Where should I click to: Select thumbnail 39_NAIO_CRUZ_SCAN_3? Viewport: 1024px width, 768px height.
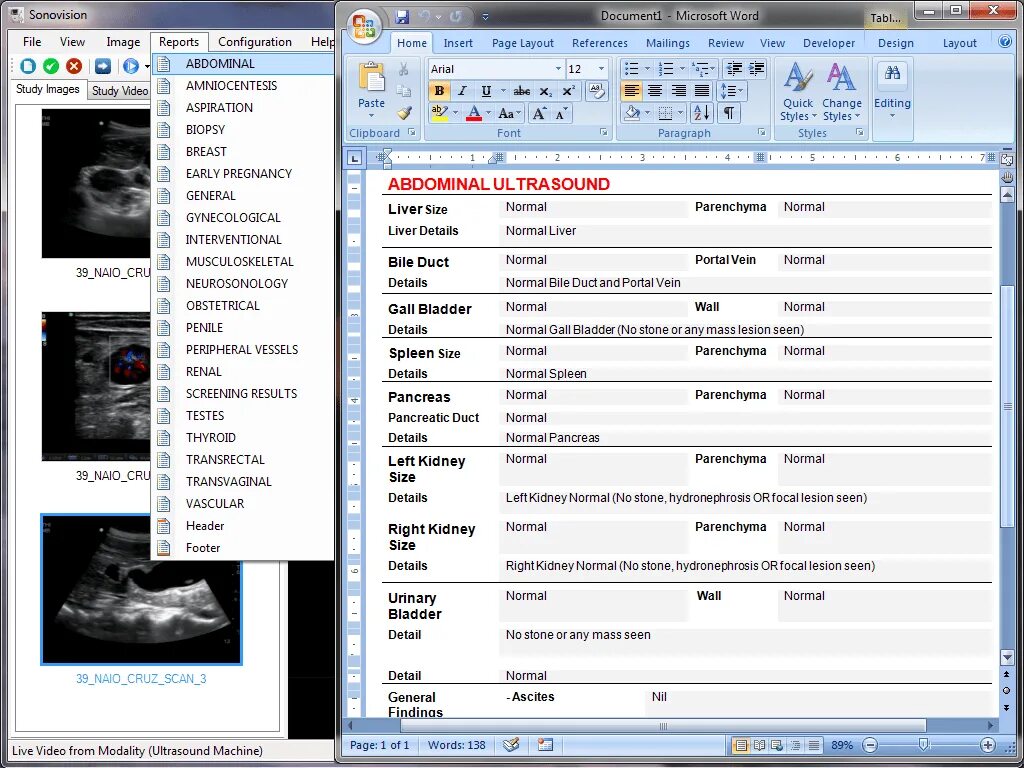coord(141,589)
